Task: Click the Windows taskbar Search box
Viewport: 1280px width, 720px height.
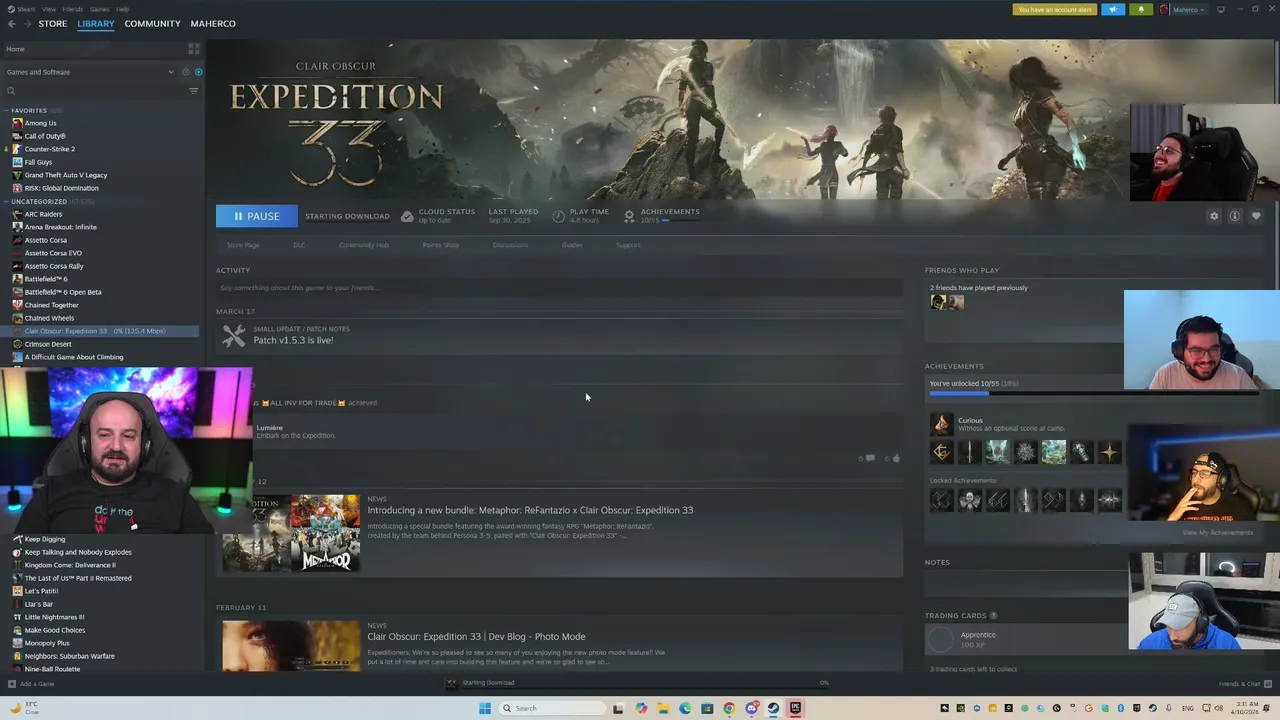Action: (553, 708)
